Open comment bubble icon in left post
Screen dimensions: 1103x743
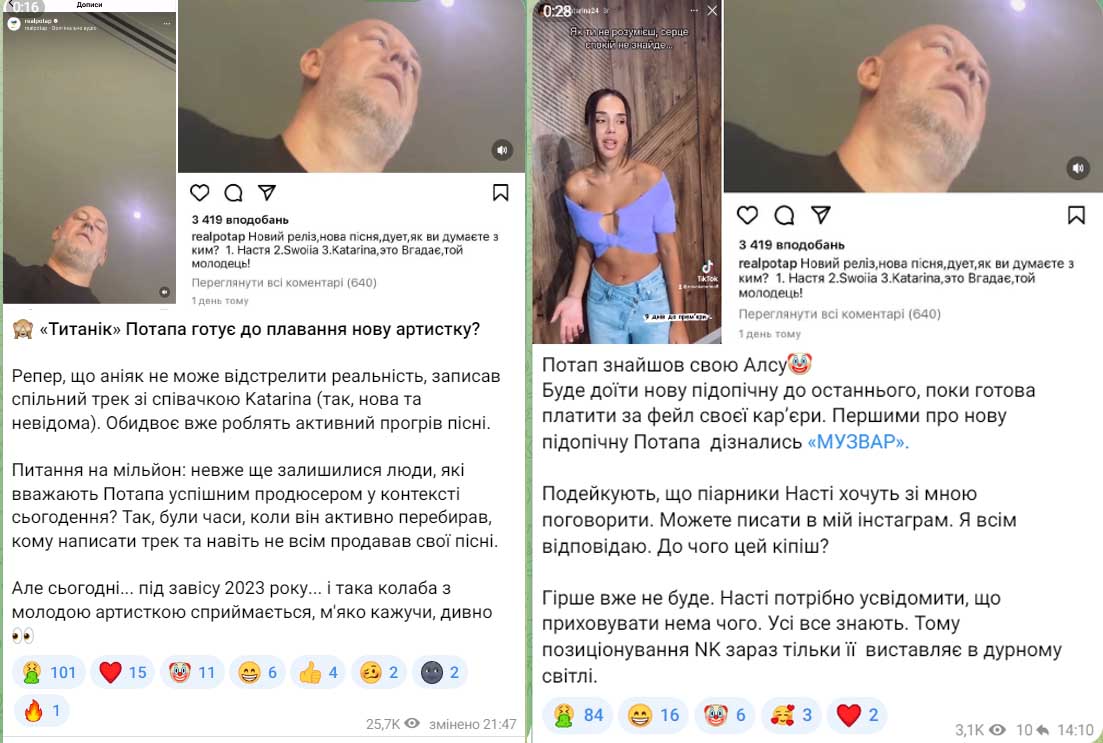[x=233, y=192]
